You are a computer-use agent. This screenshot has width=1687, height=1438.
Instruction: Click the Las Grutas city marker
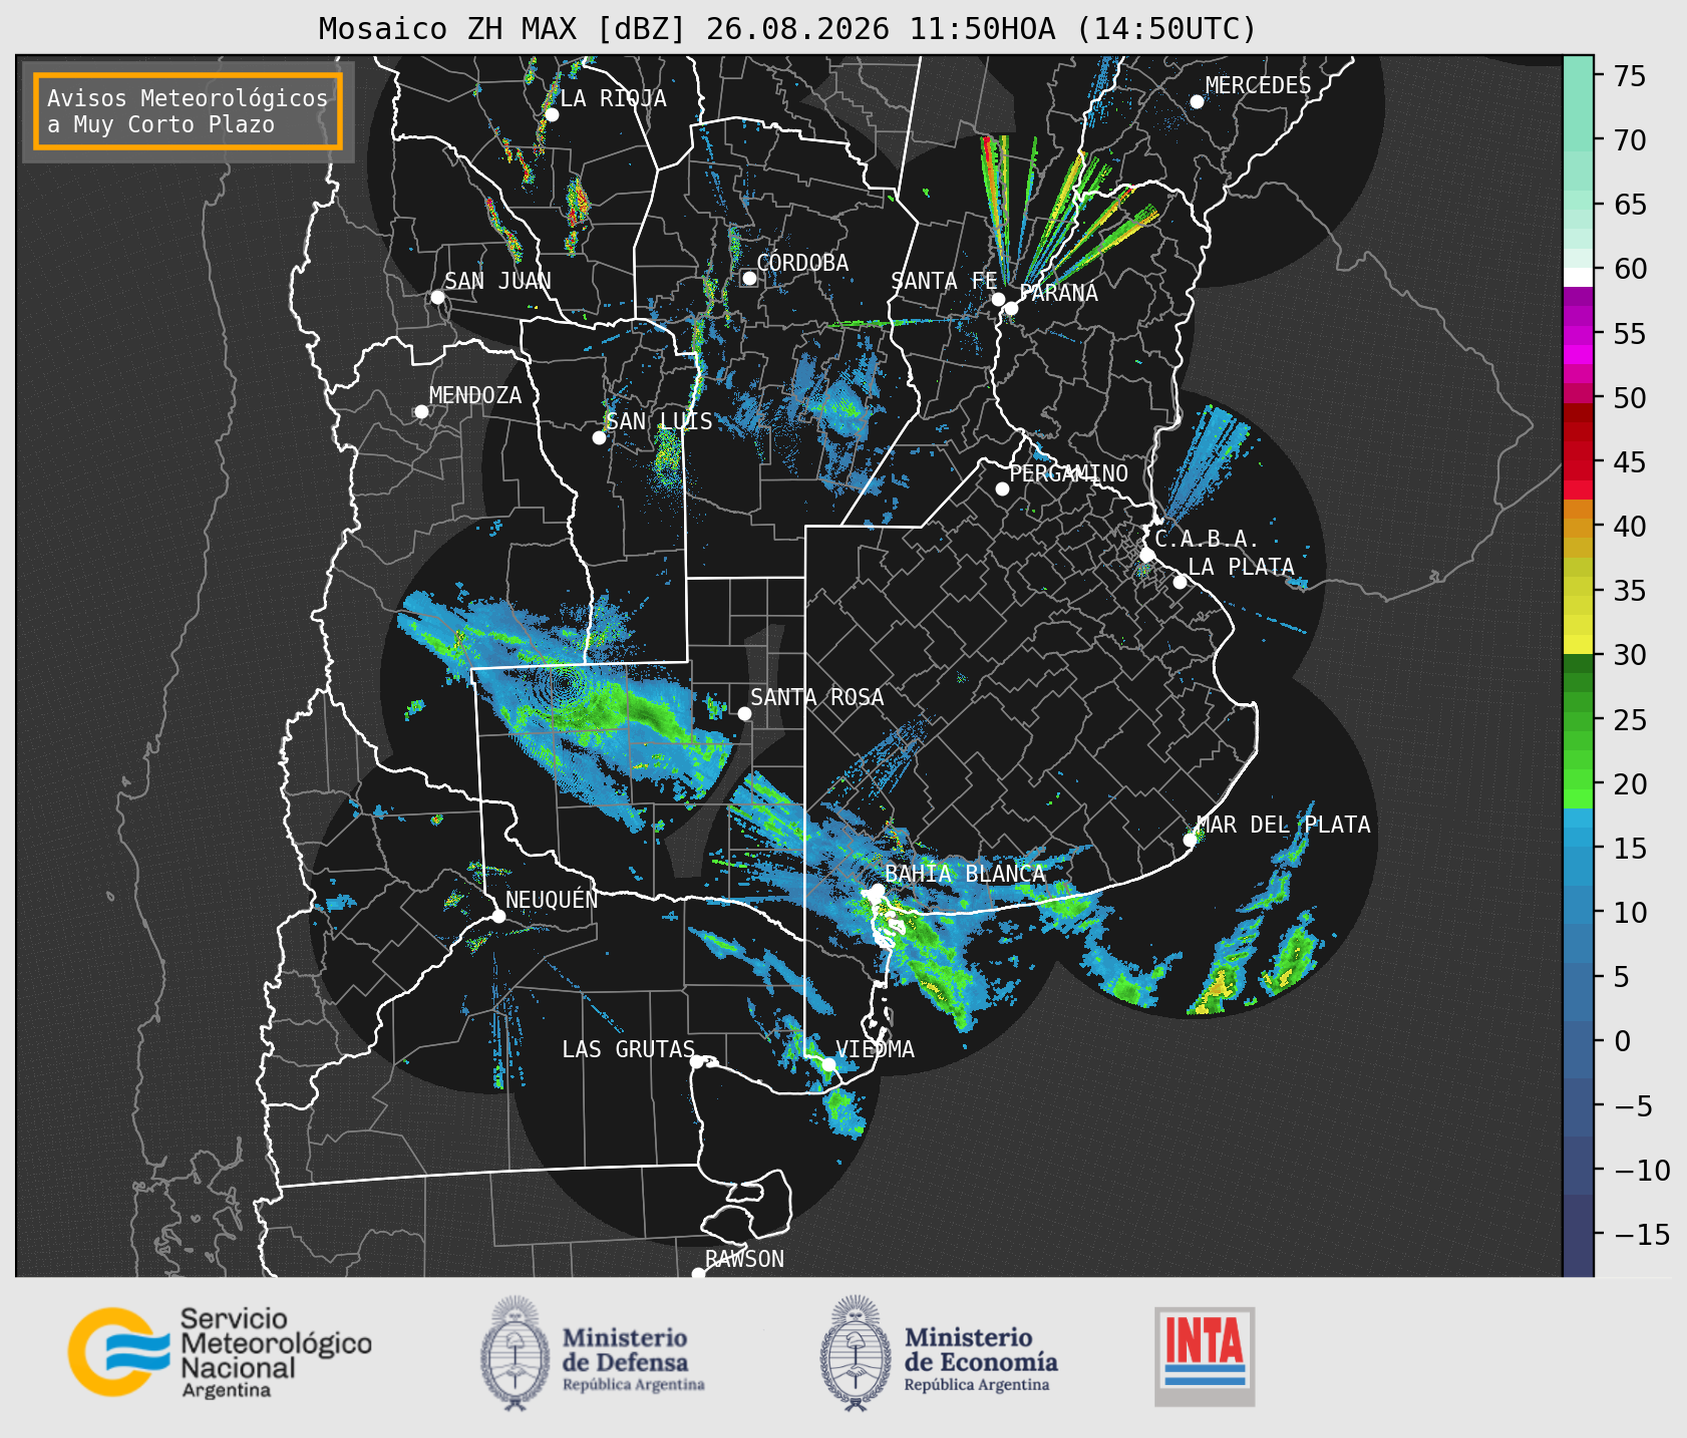[697, 1061]
